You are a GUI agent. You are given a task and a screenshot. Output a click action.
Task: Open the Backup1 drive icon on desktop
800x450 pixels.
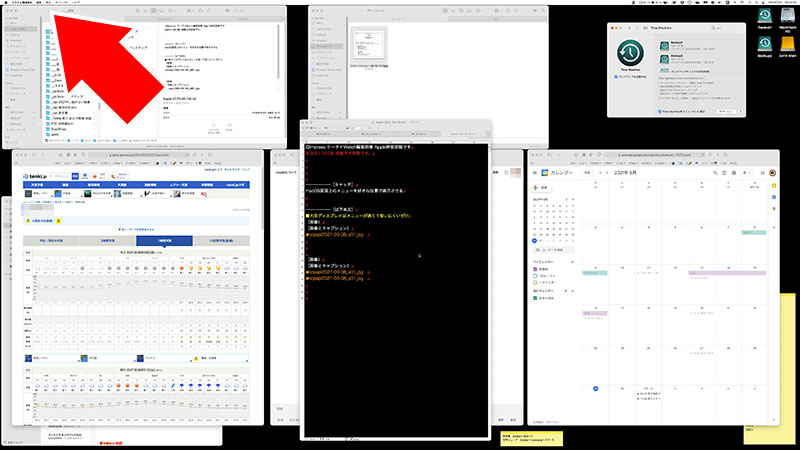[764, 16]
